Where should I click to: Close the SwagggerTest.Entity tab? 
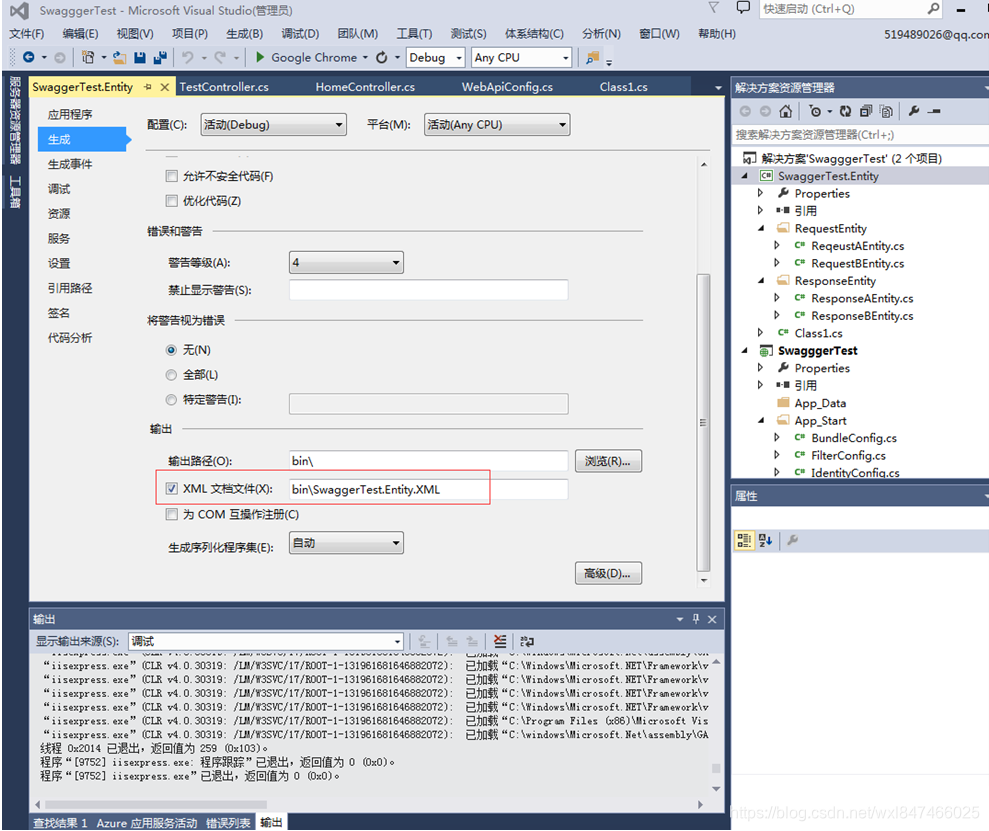[x=165, y=87]
